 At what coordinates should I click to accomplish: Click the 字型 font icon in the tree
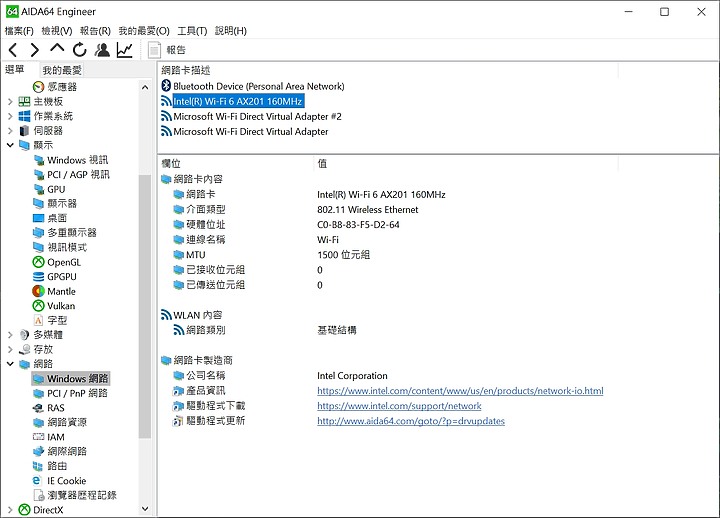click(x=39, y=320)
